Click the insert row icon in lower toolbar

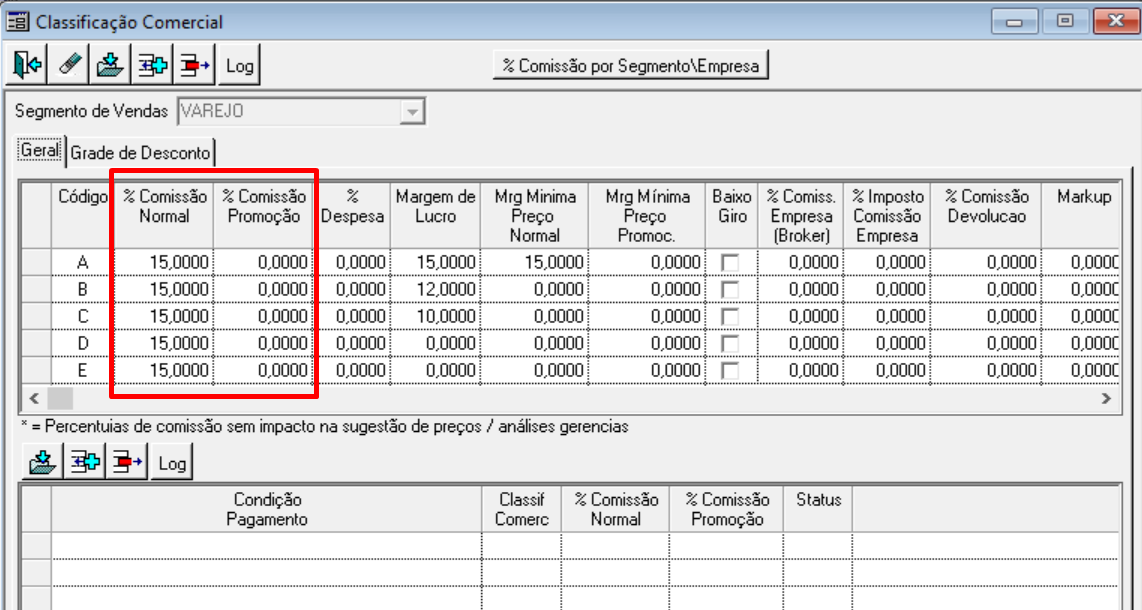point(84,462)
